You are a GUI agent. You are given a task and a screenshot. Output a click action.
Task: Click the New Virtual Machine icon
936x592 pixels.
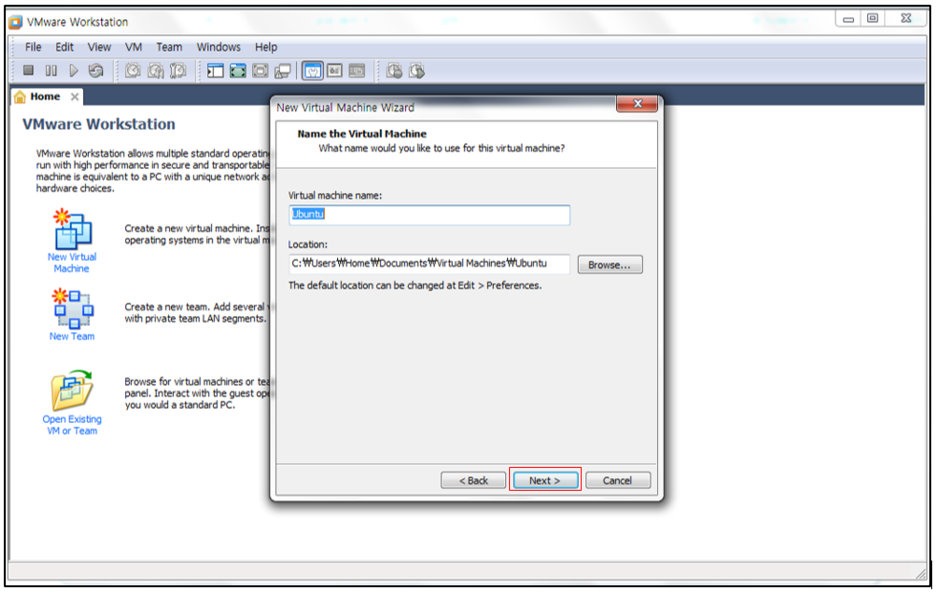pyautogui.click(x=72, y=229)
